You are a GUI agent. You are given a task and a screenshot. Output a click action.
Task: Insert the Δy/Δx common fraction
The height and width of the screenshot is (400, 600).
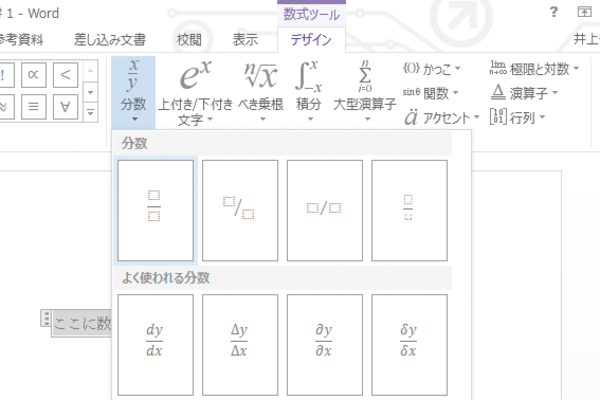(240, 344)
